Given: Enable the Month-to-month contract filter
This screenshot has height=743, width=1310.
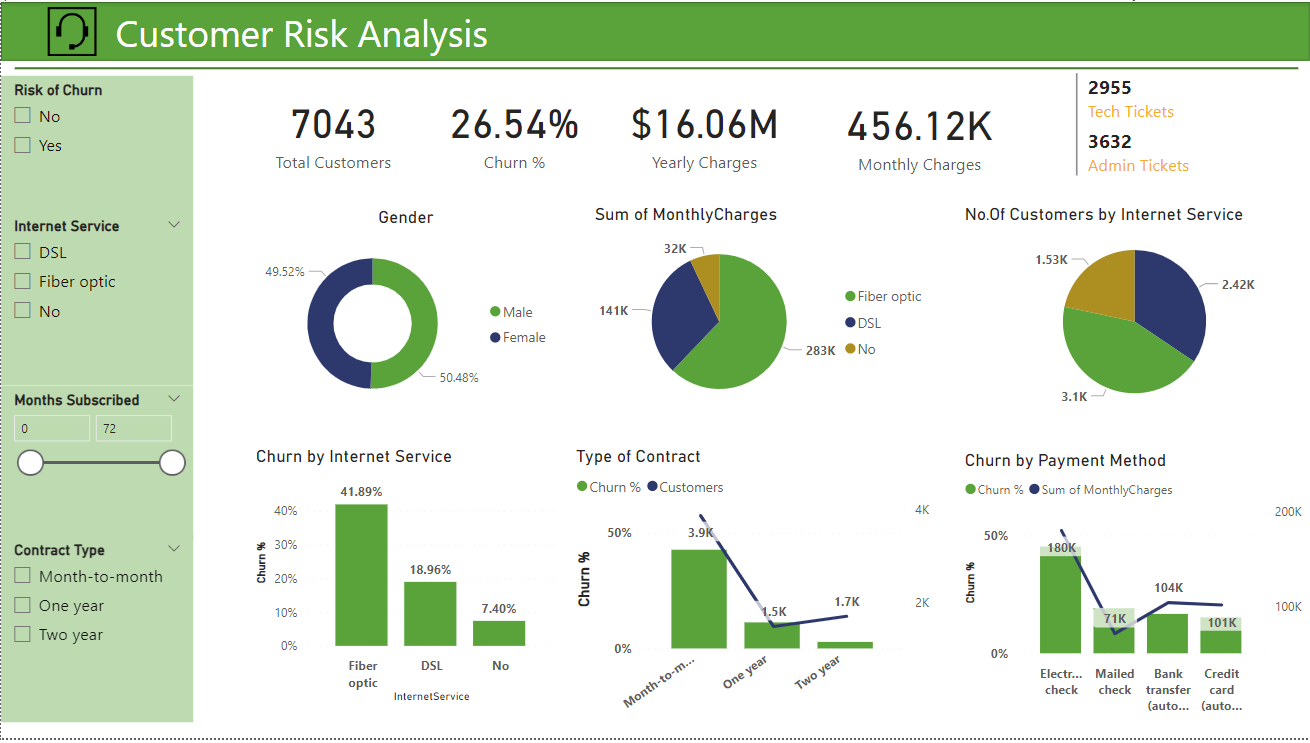Looking at the screenshot, I should 23,576.
